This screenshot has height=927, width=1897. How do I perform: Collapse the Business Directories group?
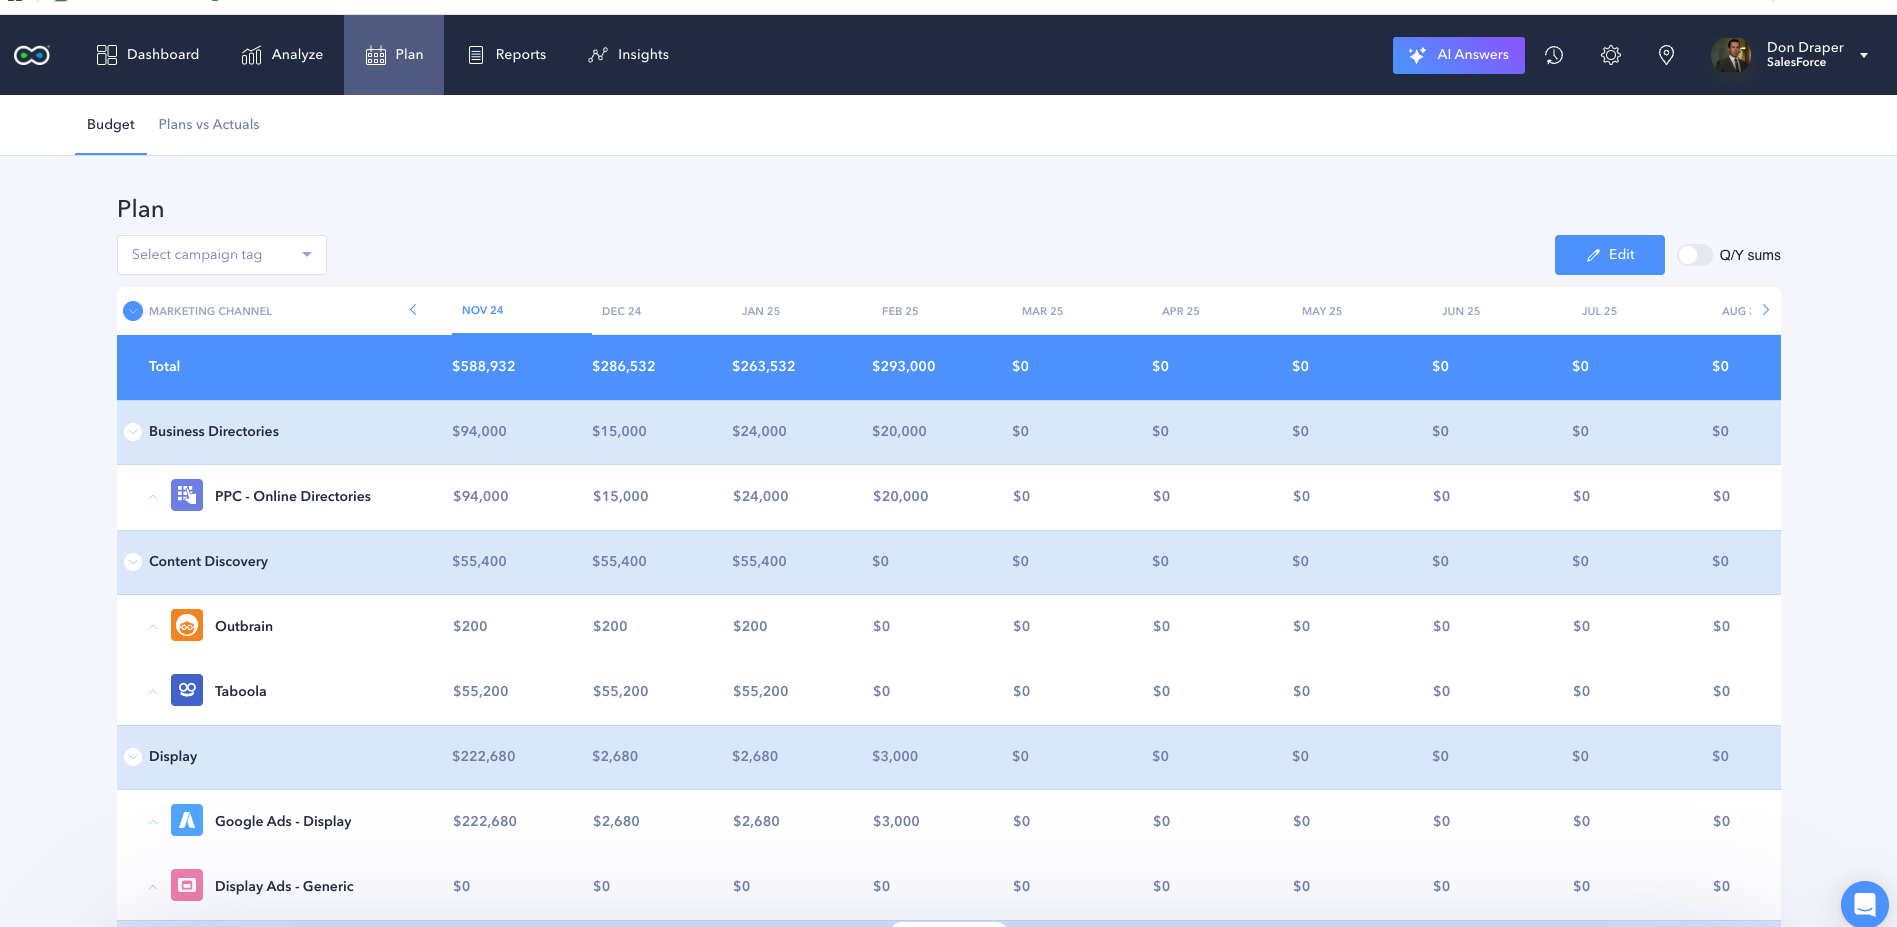132,432
